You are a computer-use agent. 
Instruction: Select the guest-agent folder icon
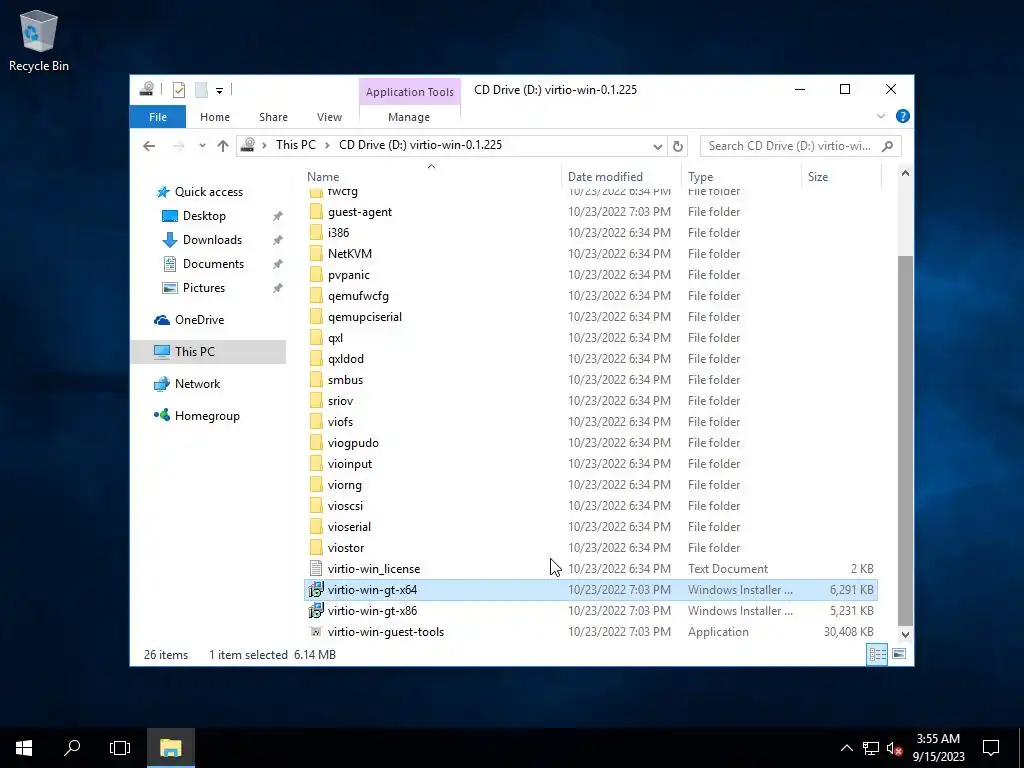[316, 212]
